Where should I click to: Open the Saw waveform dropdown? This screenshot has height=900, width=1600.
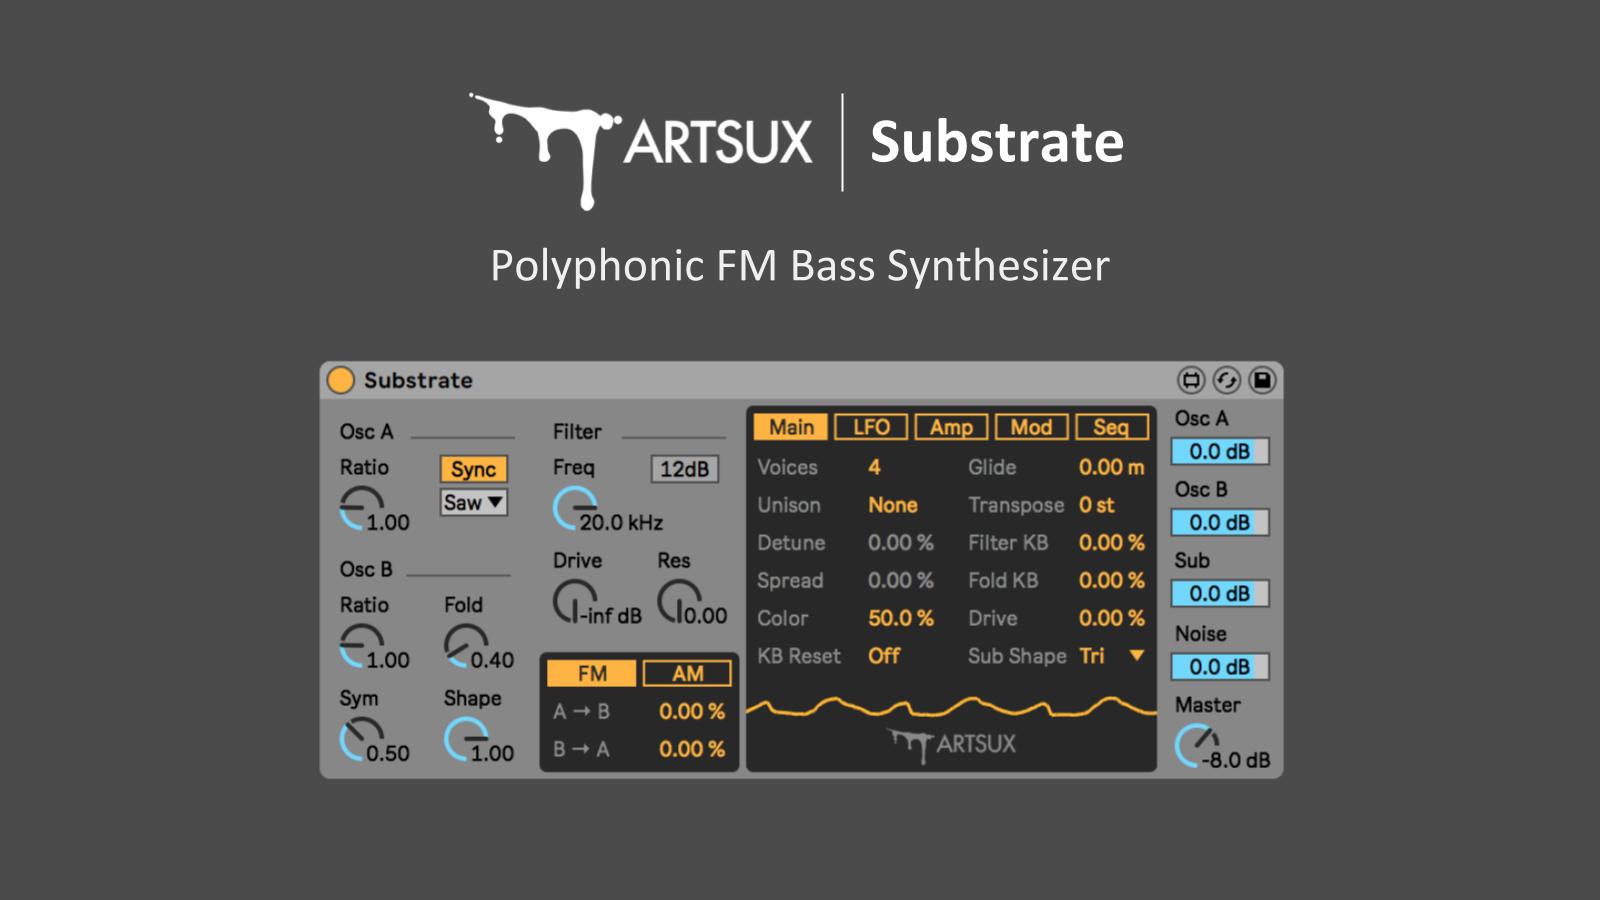click(473, 503)
